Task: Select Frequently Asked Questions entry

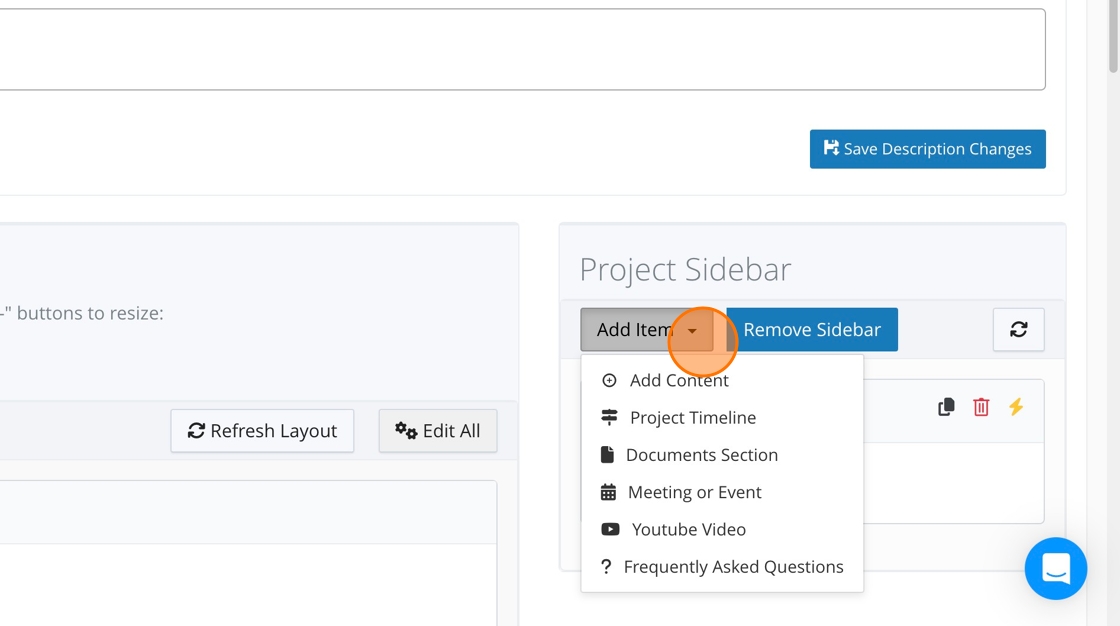Action: (x=733, y=567)
